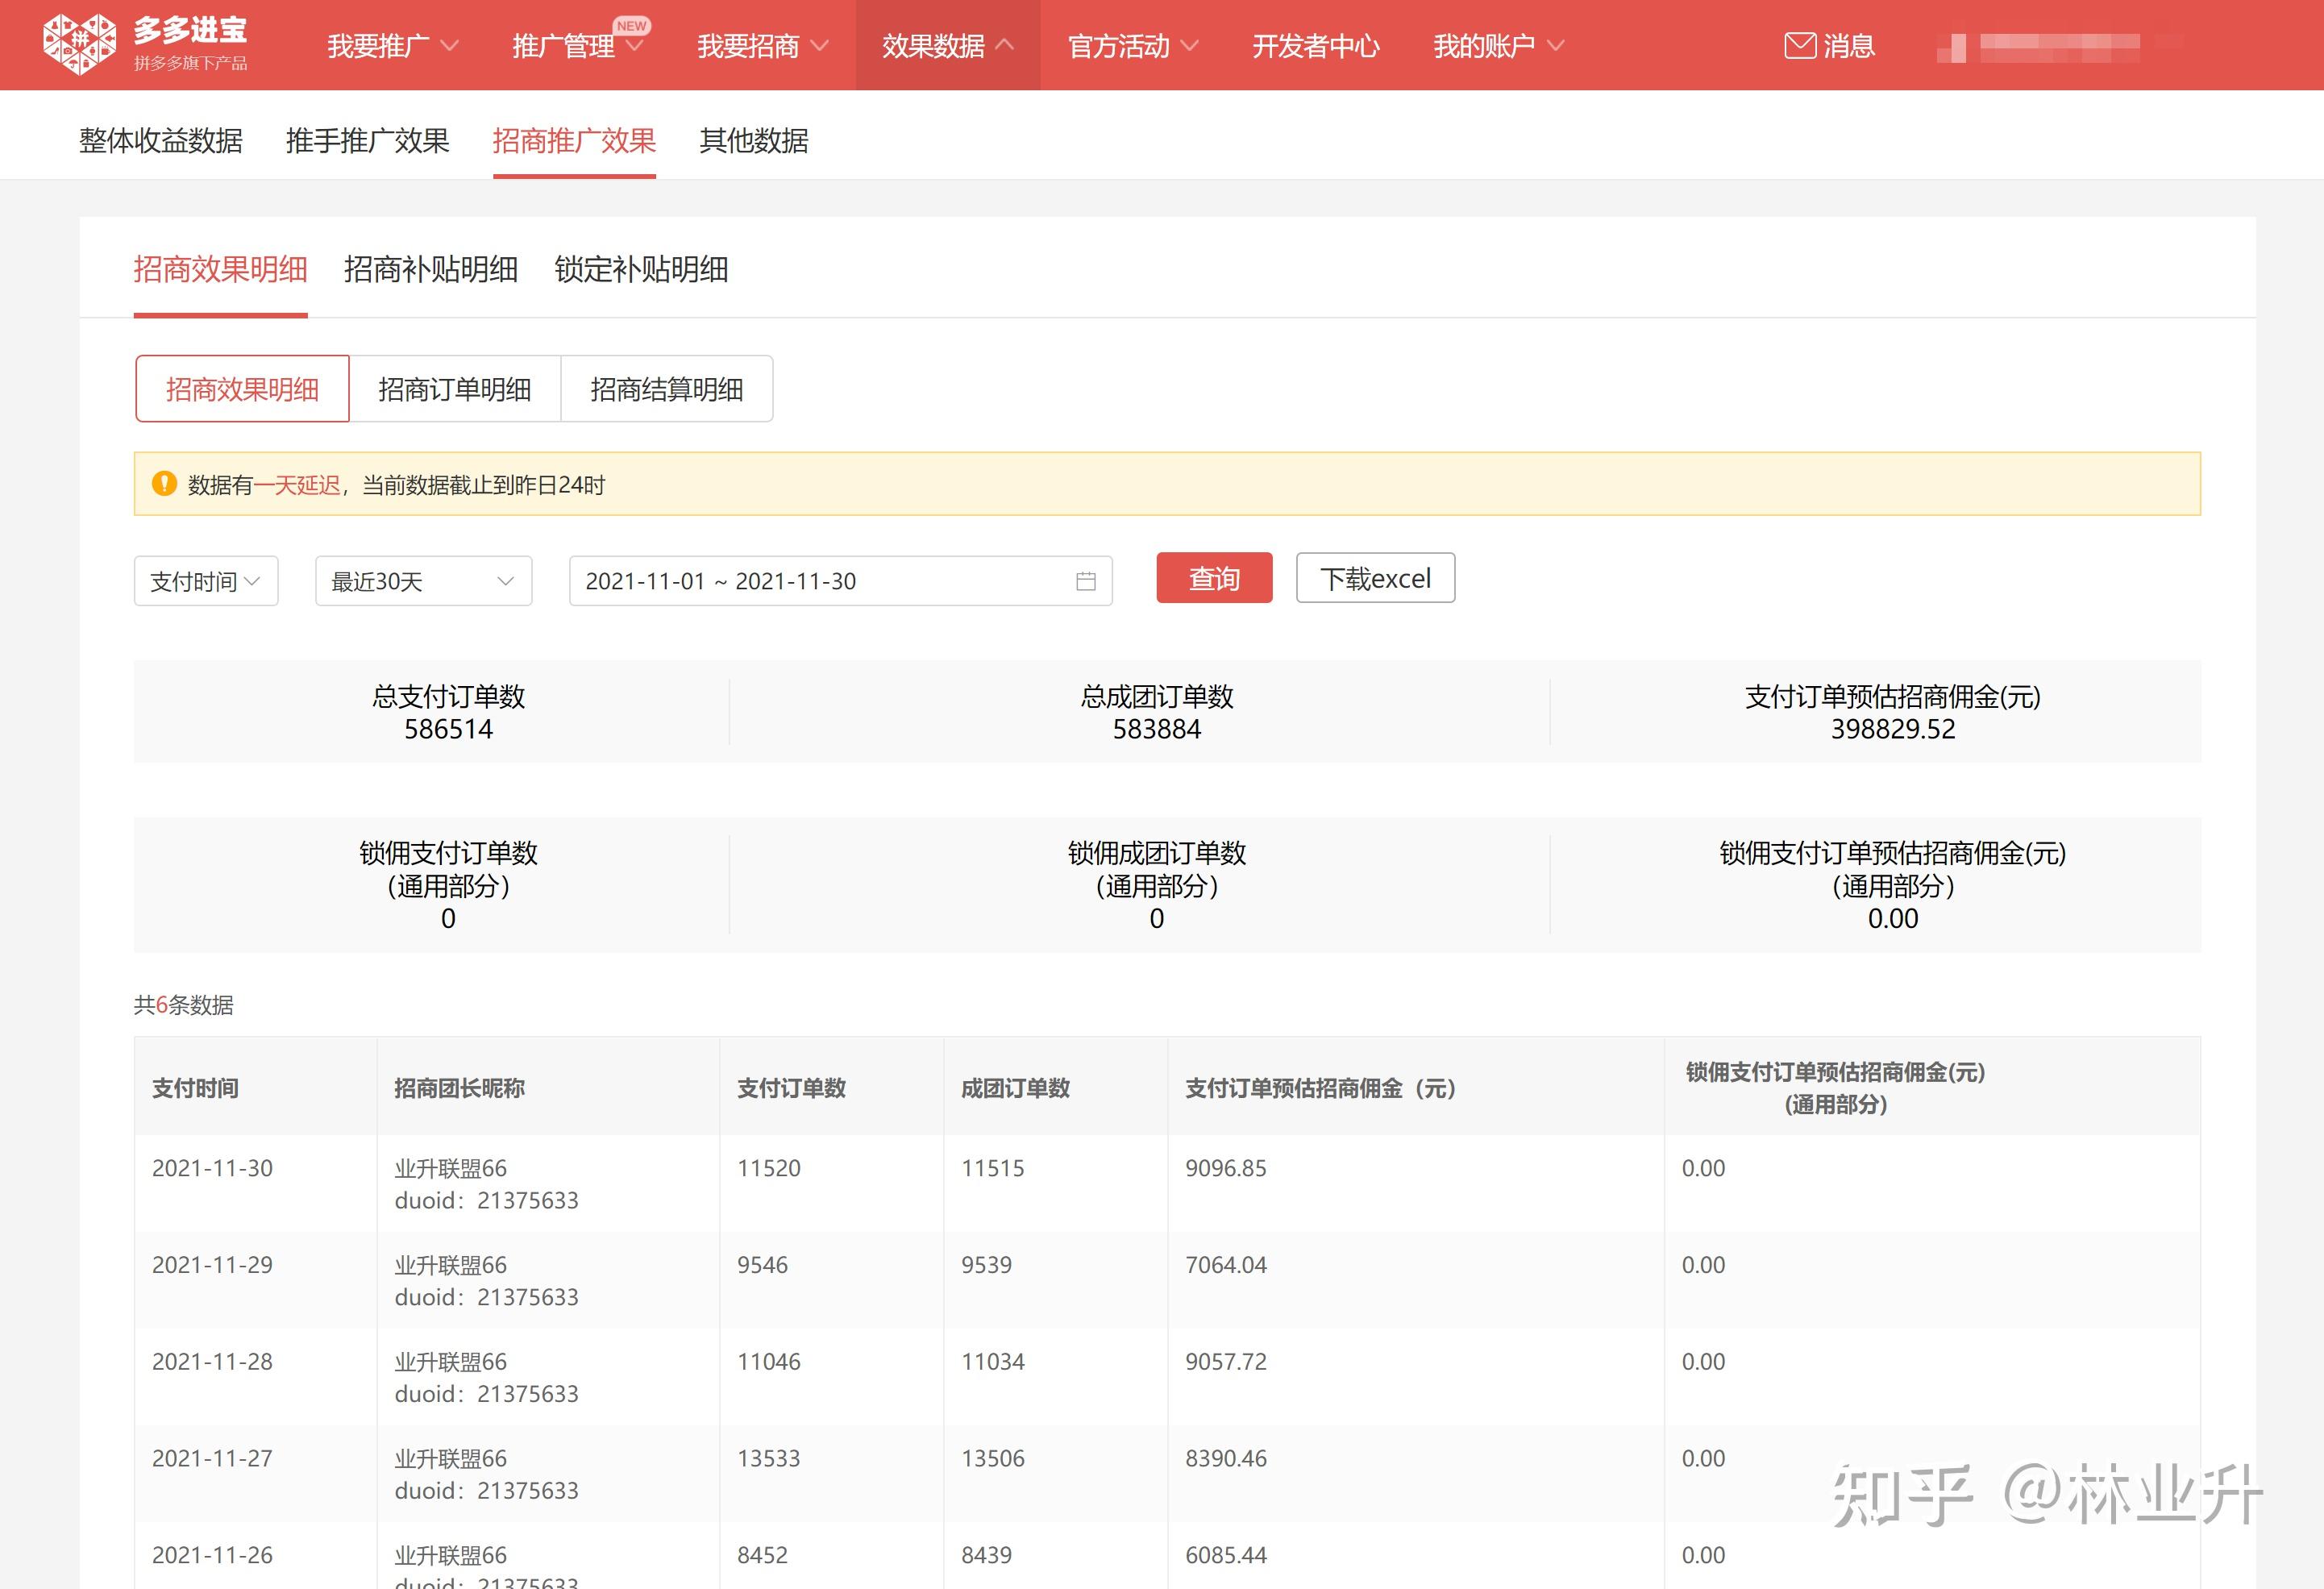Click the date range input 2021-11-01 ~ 2021-11-30
The image size is (2324, 1589).
coord(840,581)
